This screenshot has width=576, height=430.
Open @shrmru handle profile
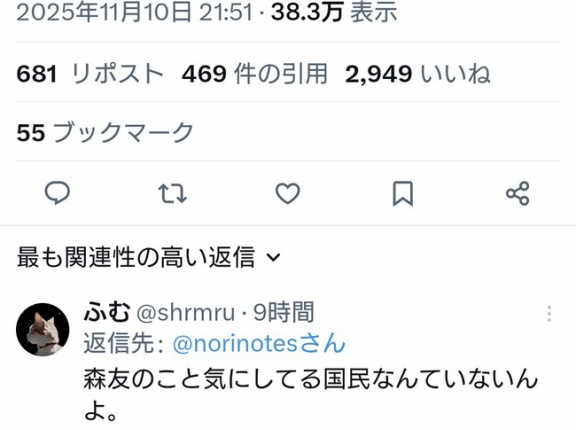click(x=186, y=313)
